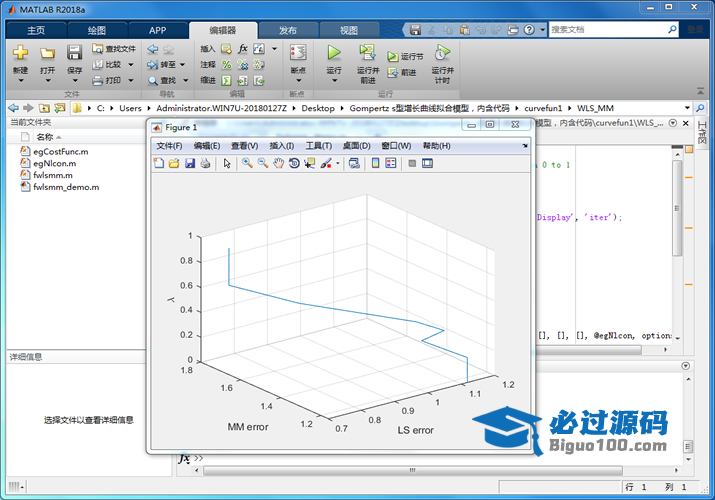The height and width of the screenshot is (500, 715).
Task: Click the Insert Legend icon in Figure toolbar
Action: (x=391, y=163)
